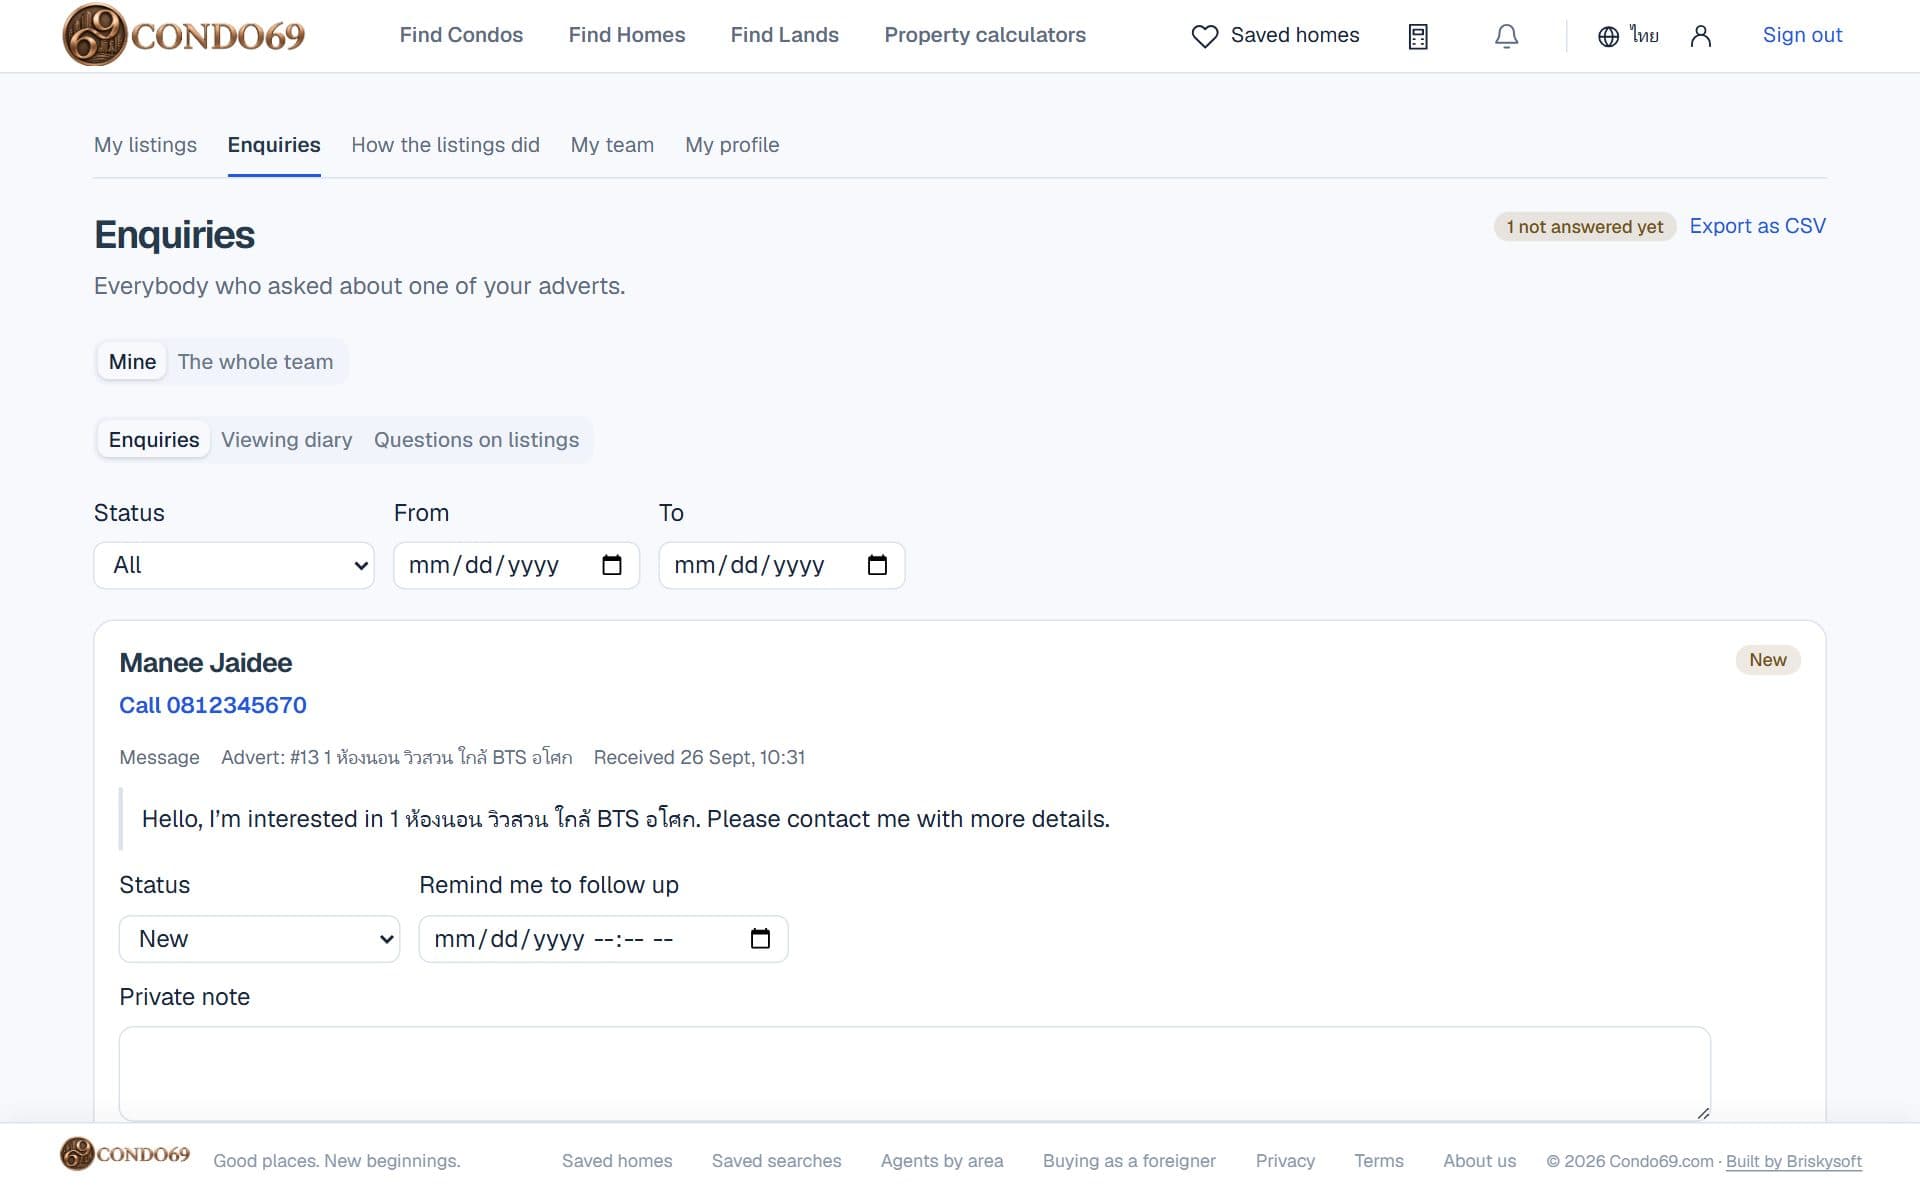Open the Privacy footer link
The width and height of the screenshot is (1920, 1200).
(1285, 1161)
